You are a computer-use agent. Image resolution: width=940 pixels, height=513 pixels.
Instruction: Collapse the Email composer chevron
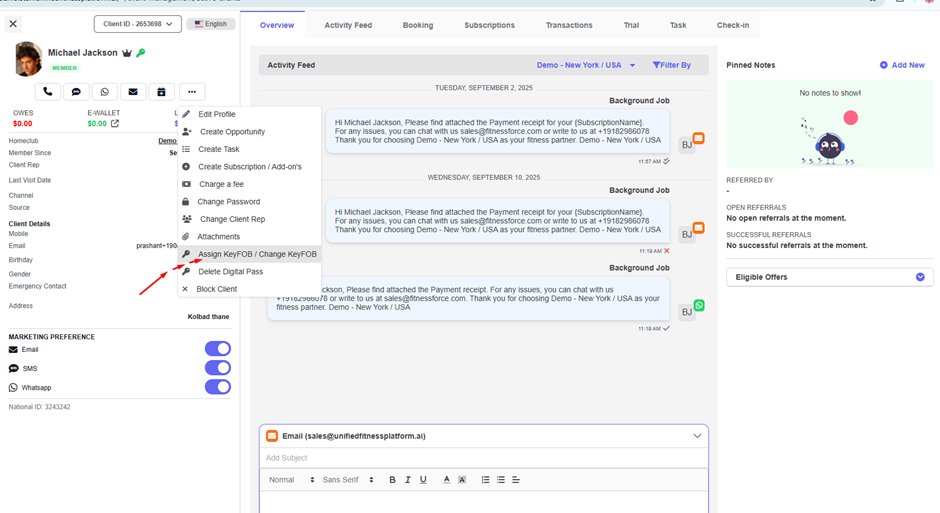tap(697, 436)
